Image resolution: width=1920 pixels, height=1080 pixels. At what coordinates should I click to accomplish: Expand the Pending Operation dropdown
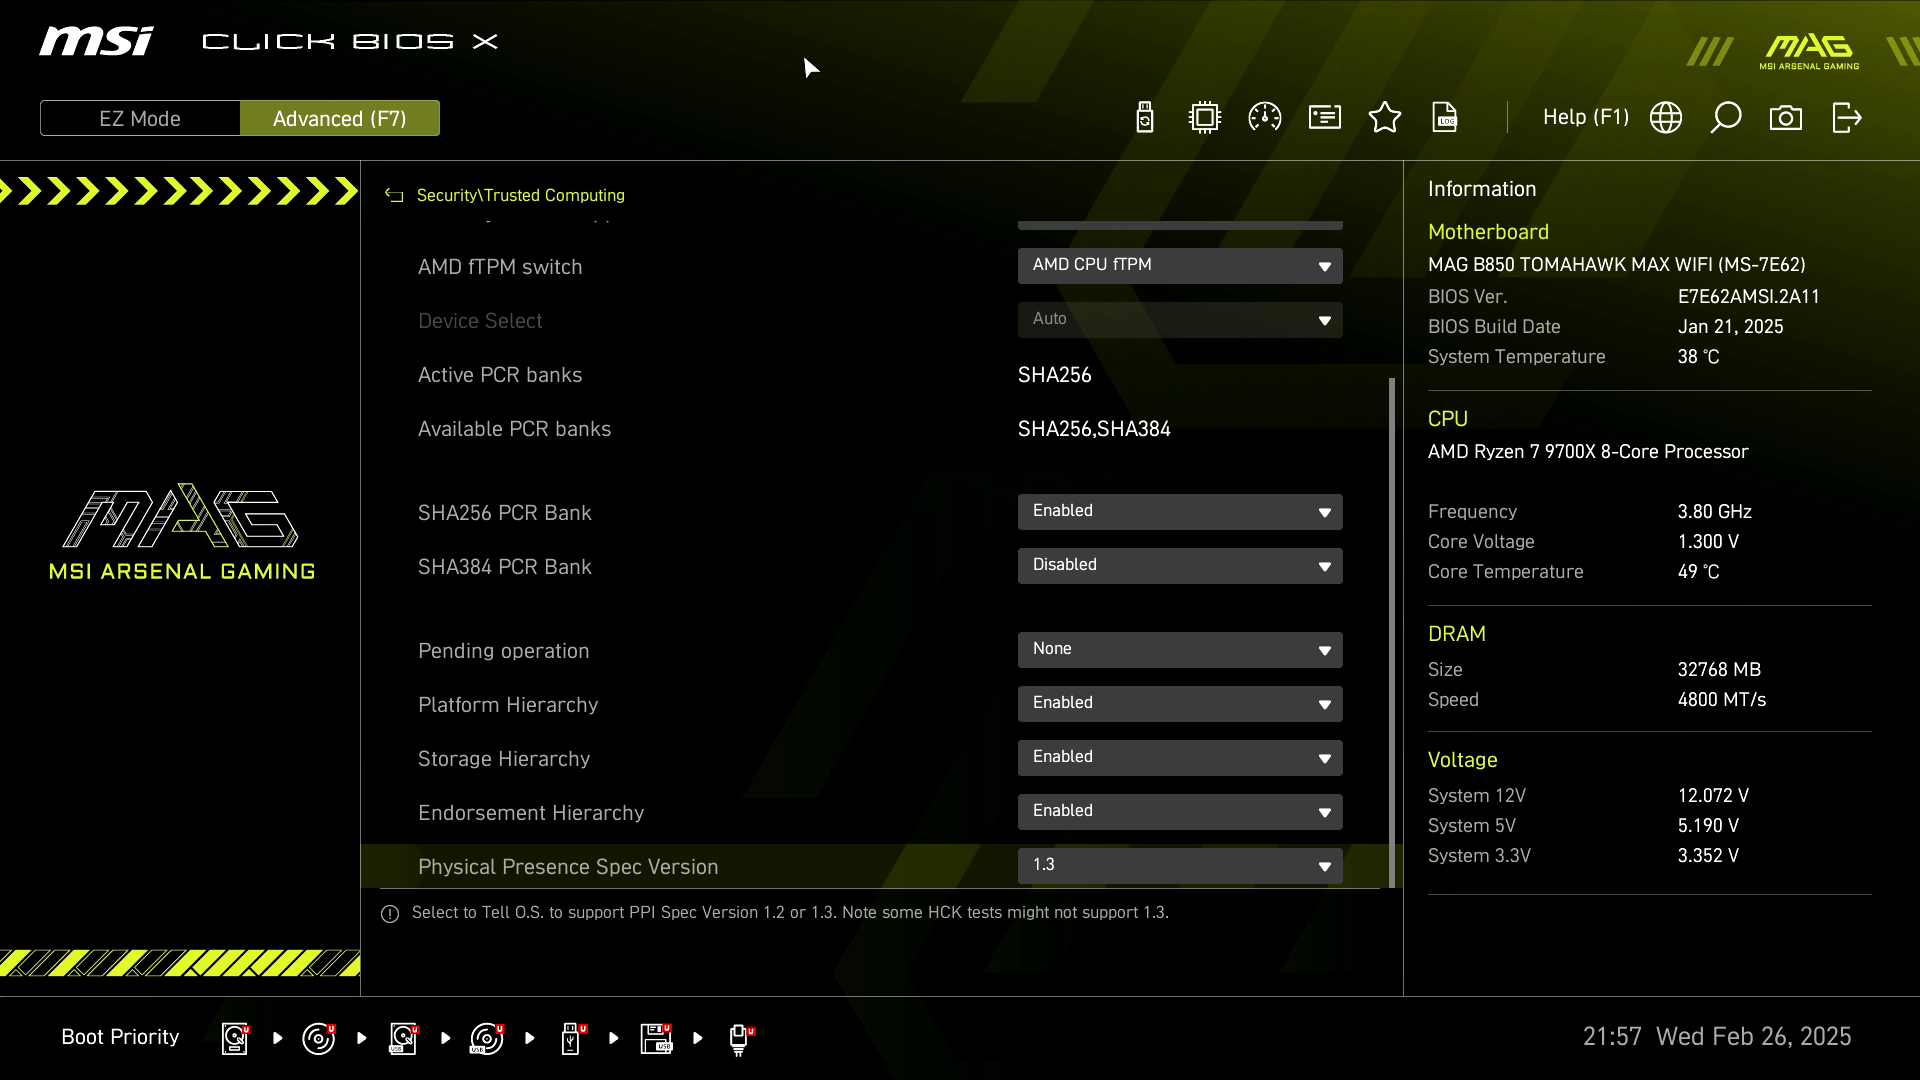click(1324, 649)
